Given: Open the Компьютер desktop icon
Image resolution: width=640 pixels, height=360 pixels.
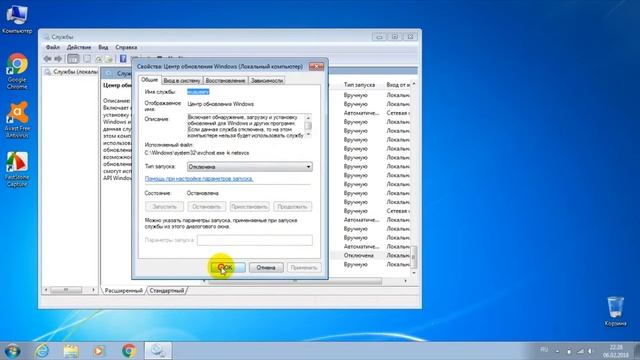Looking at the screenshot, I should coord(17,19).
